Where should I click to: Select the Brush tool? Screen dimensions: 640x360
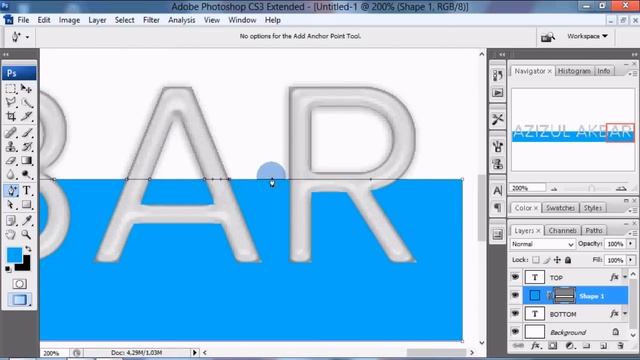(x=27, y=133)
